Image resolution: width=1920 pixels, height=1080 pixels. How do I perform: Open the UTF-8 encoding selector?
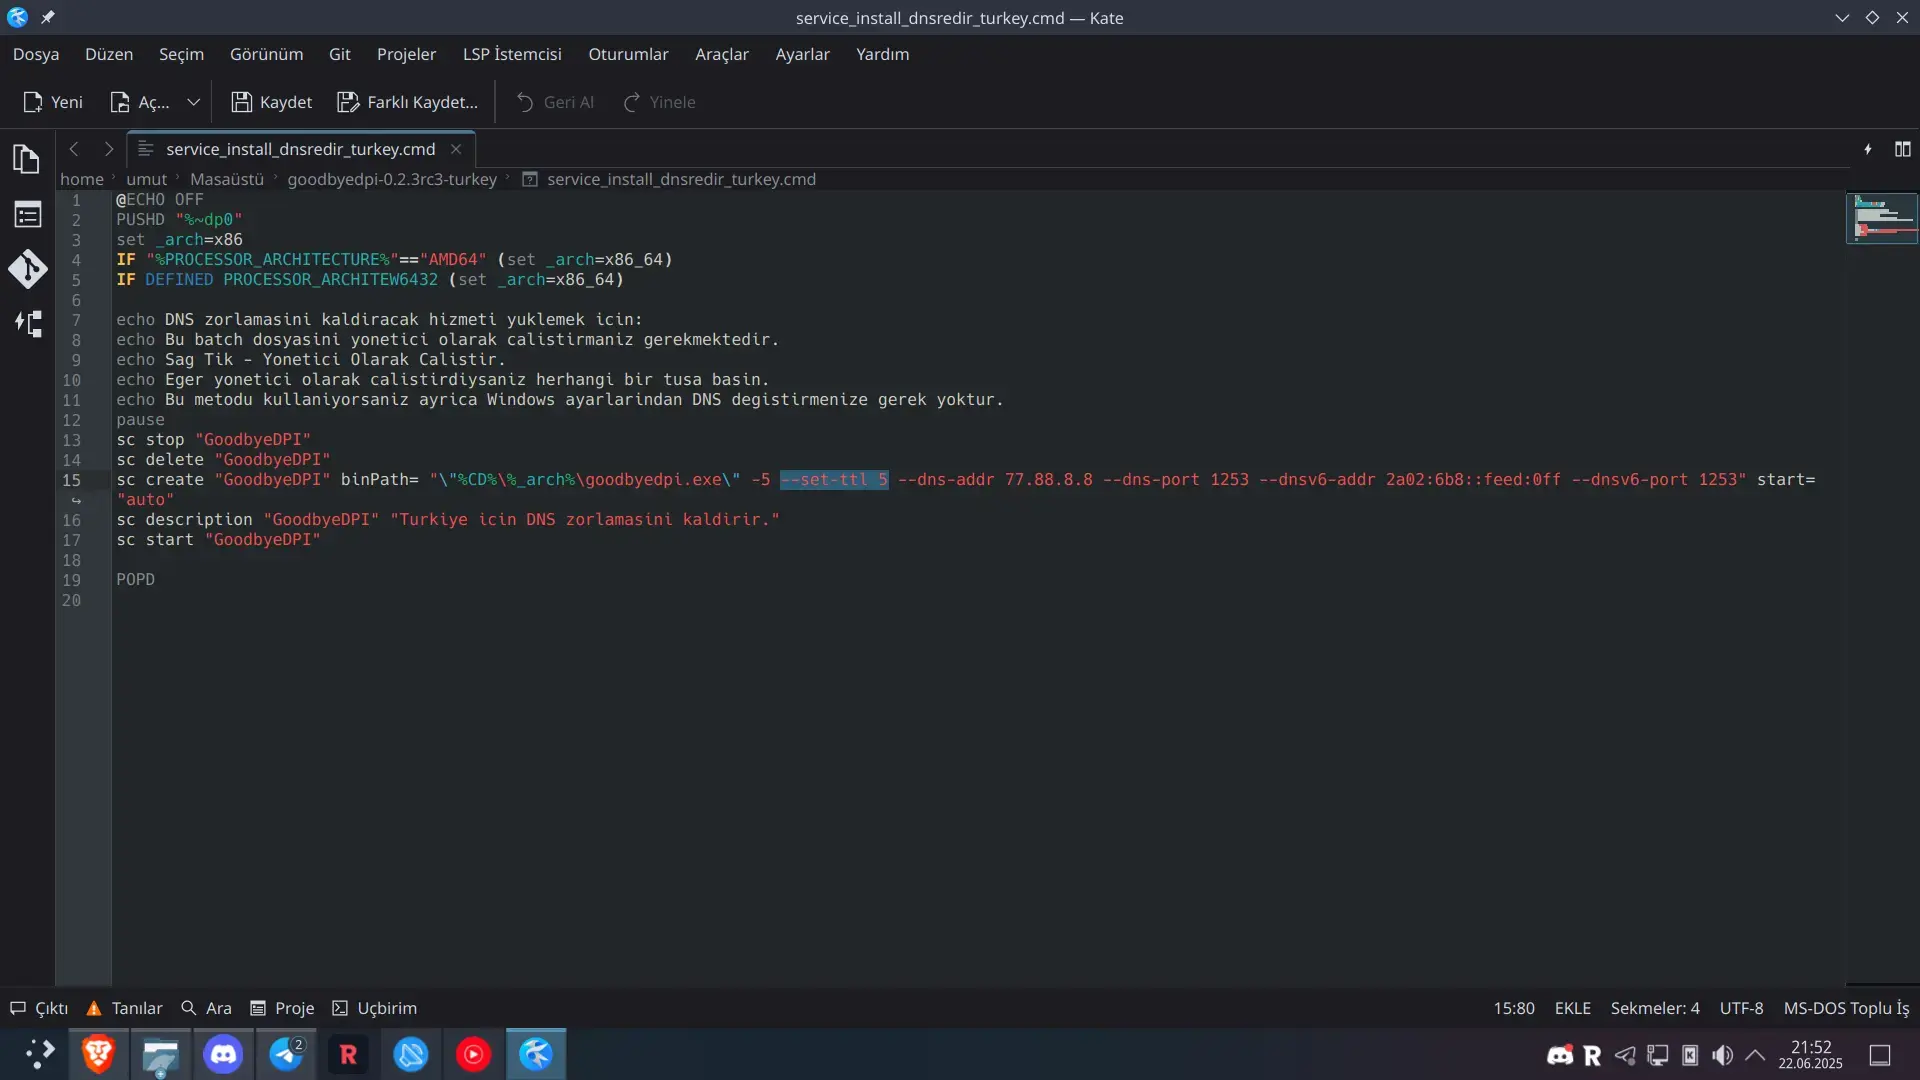(x=1741, y=1008)
